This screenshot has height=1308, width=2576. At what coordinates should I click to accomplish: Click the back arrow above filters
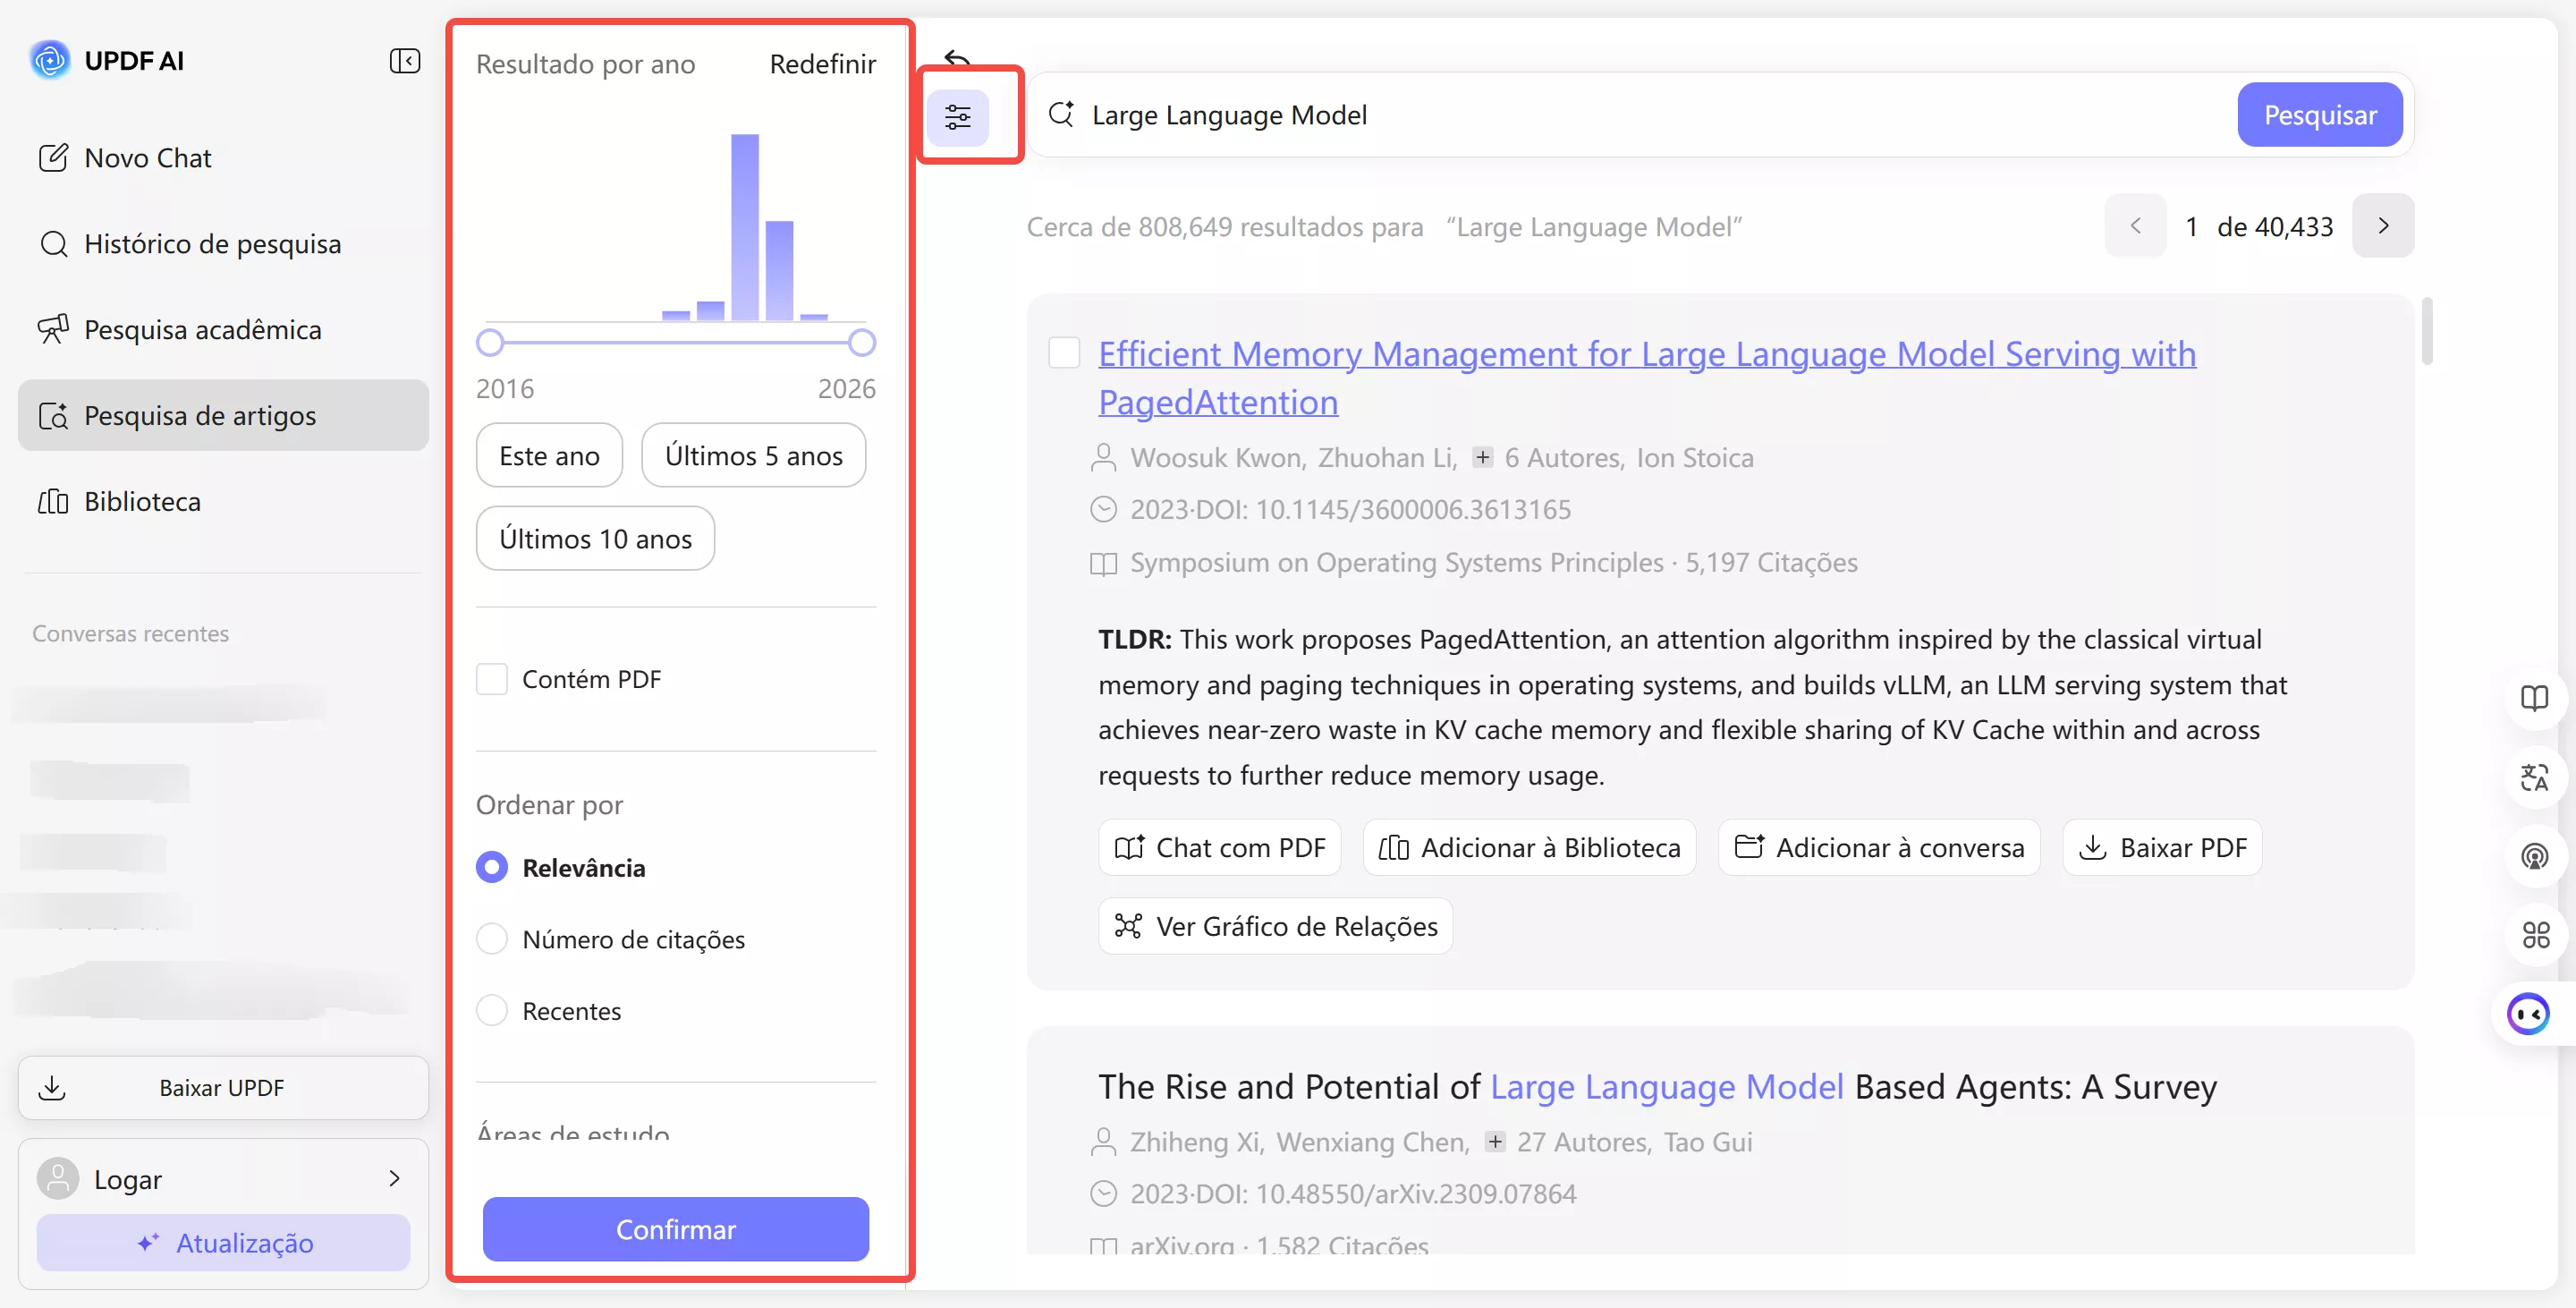click(957, 59)
